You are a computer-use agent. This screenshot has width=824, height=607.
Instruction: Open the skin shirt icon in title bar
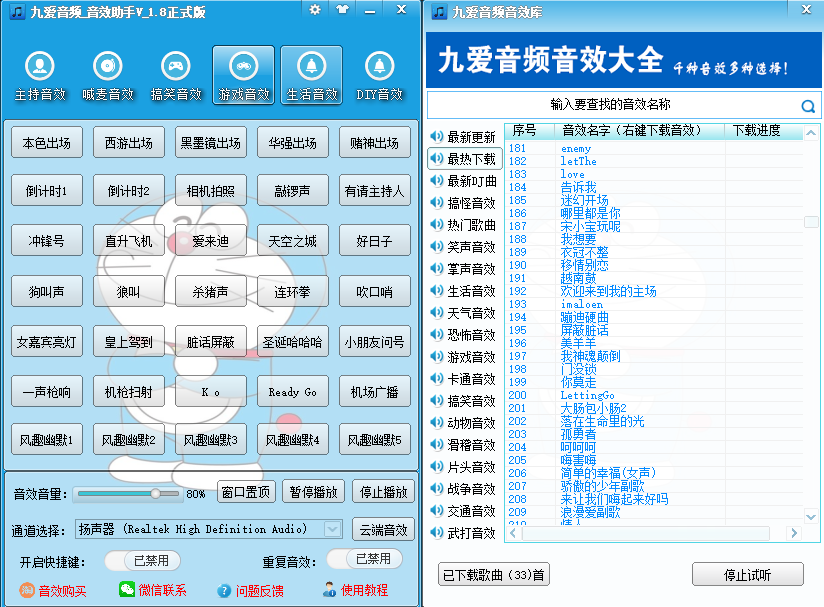tap(343, 9)
